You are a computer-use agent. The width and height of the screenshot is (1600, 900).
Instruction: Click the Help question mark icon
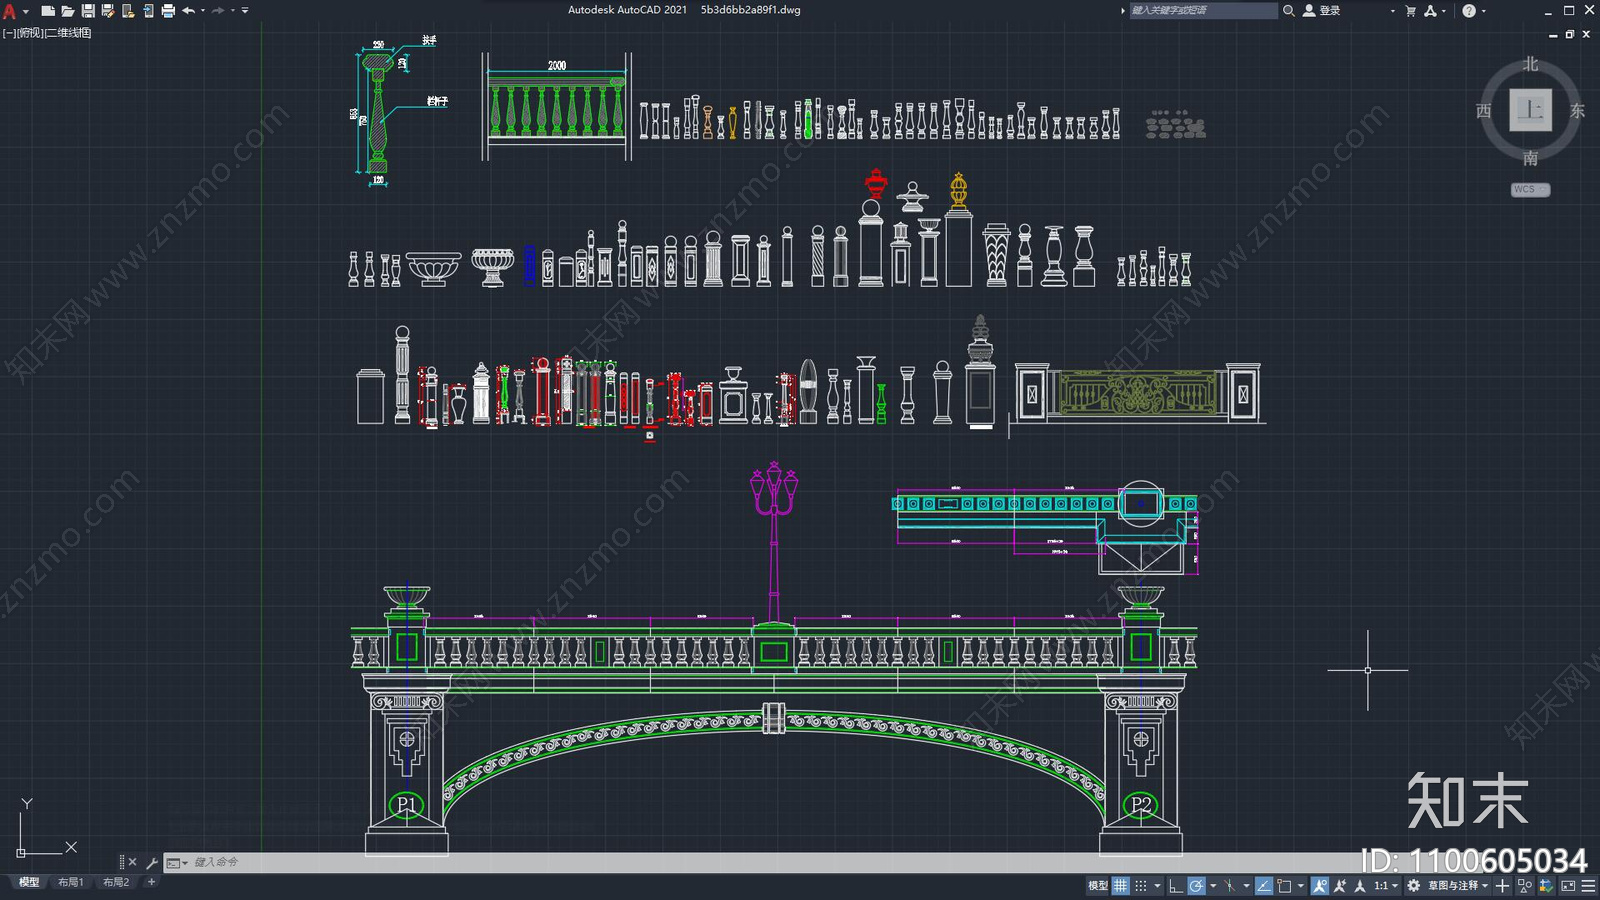(1469, 11)
